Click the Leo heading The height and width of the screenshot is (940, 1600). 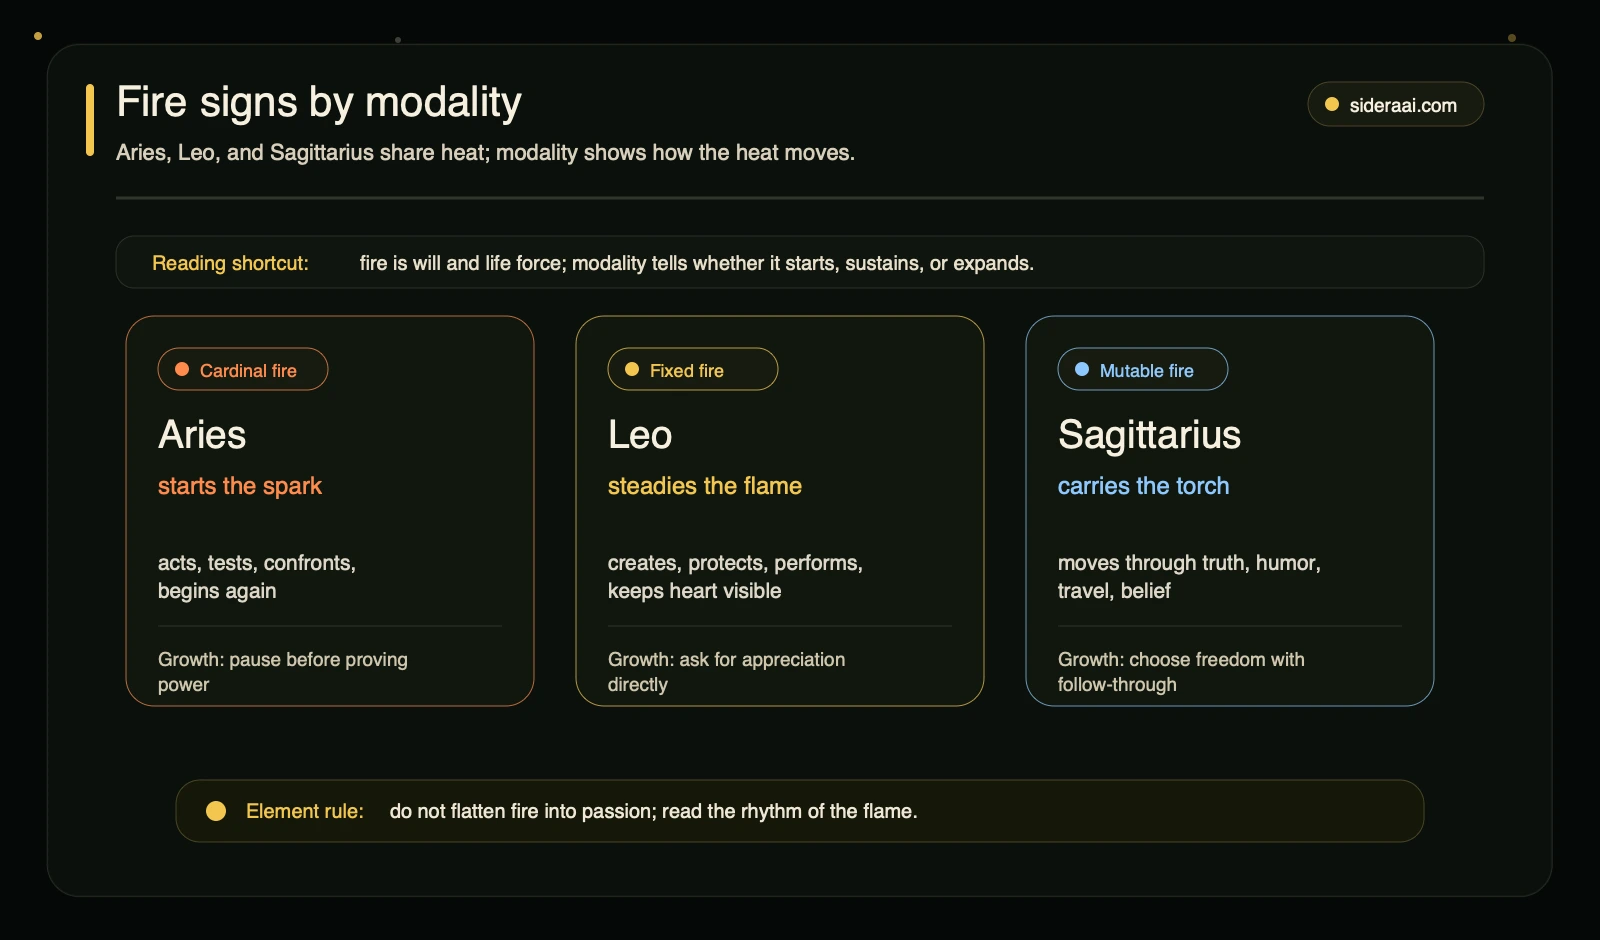pyautogui.click(x=640, y=435)
